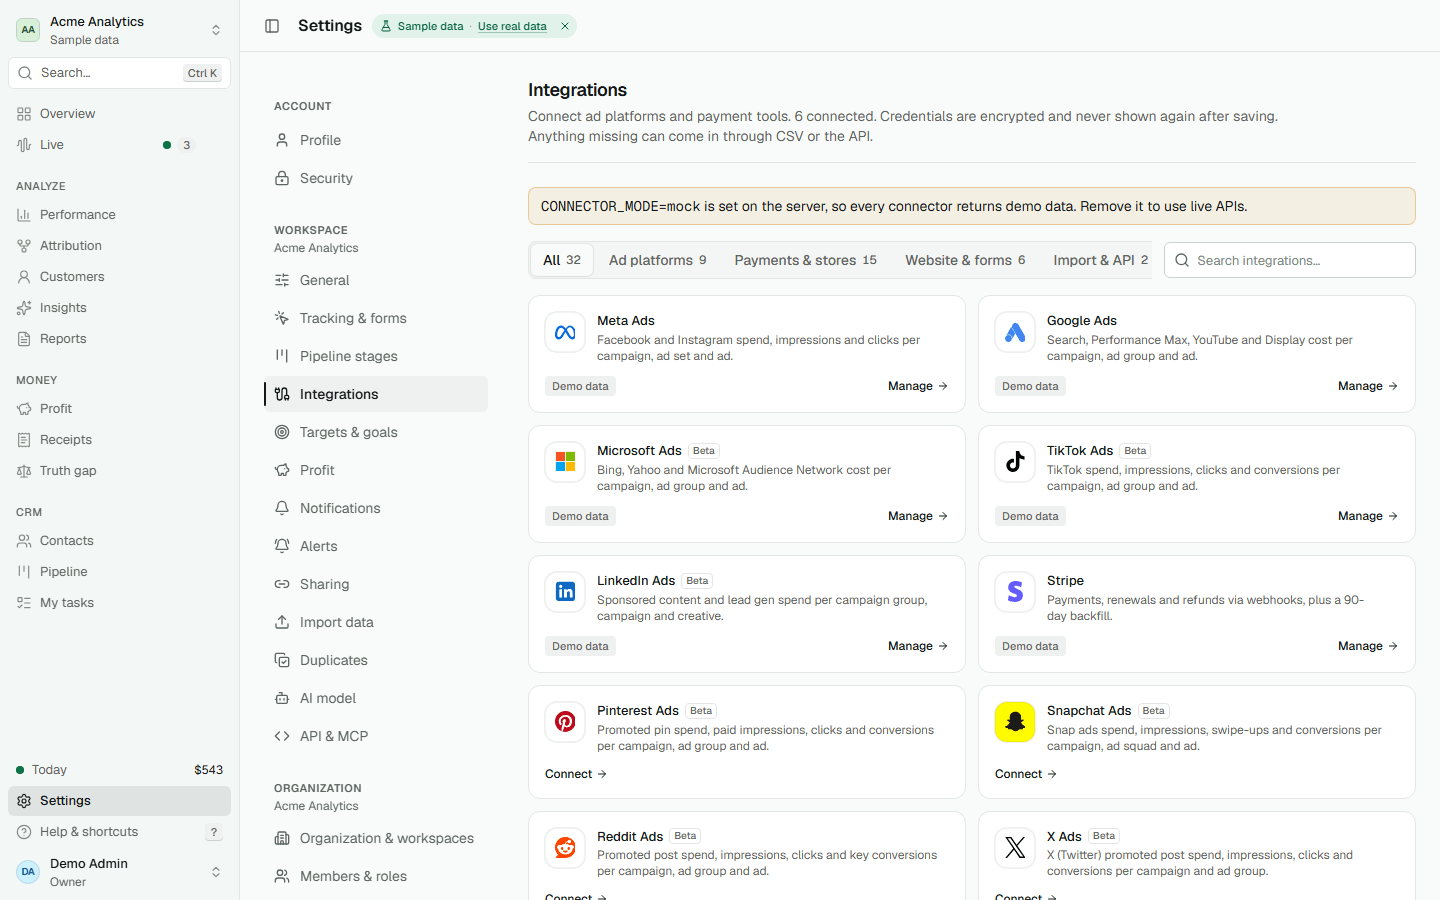Click the TikTok Ads logo
The width and height of the screenshot is (1440, 900).
pyautogui.click(x=1015, y=462)
